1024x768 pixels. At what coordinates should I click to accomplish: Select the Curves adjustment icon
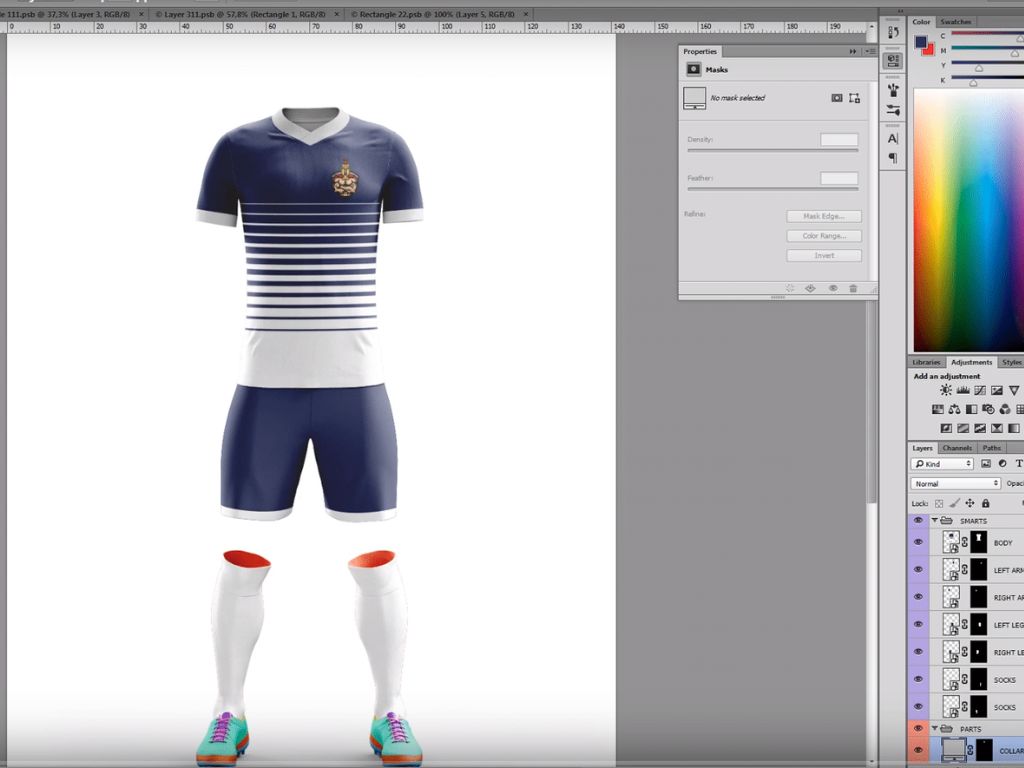(x=980, y=390)
